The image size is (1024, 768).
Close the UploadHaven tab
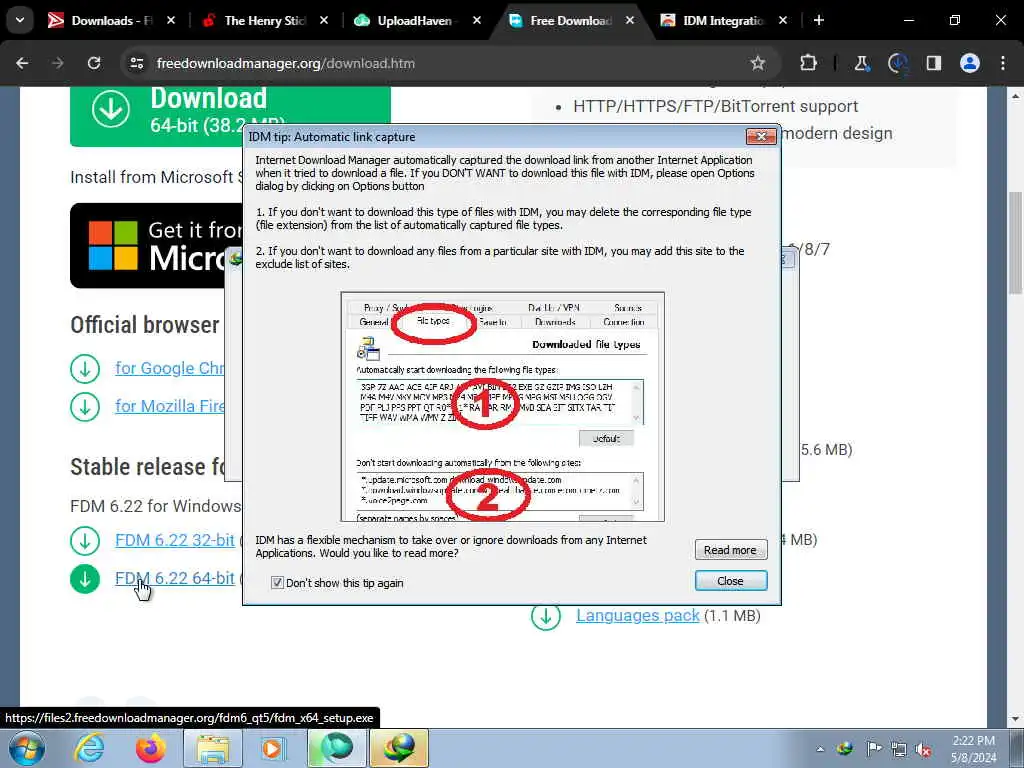477,21
